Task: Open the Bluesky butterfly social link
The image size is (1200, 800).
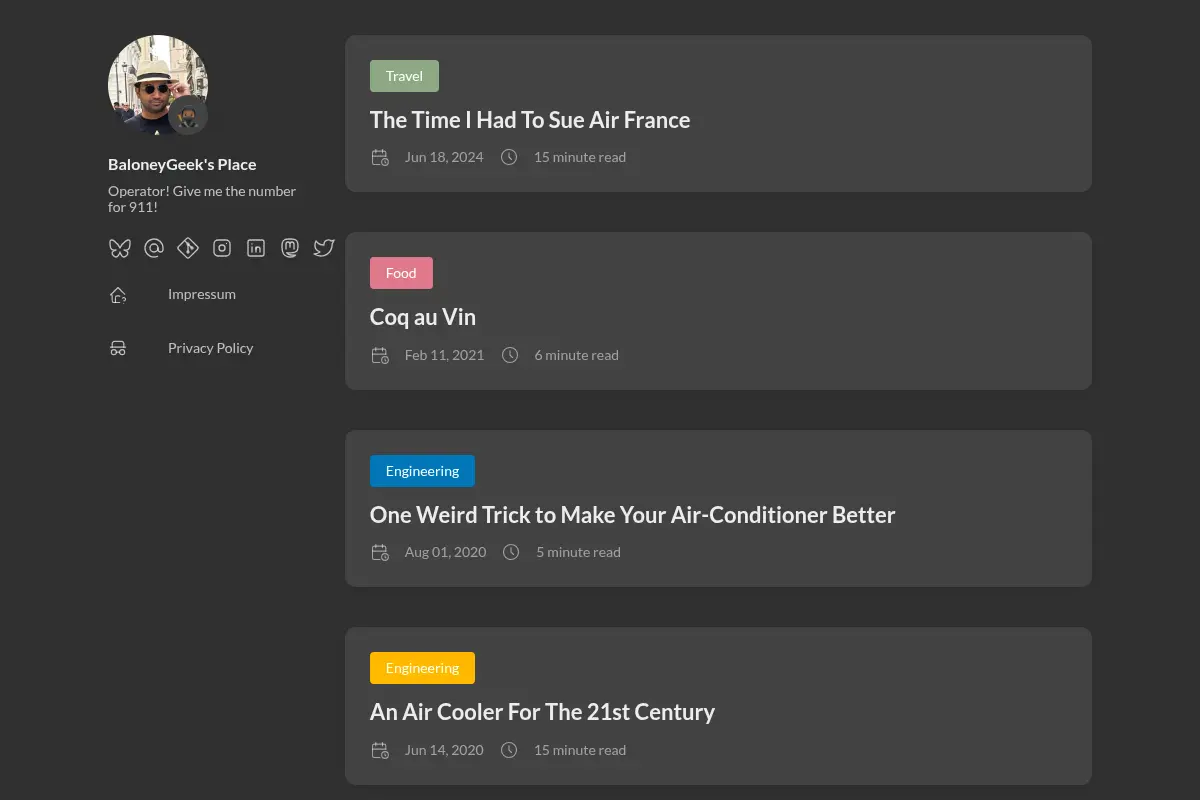Action: pyautogui.click(x=120, y=248)
